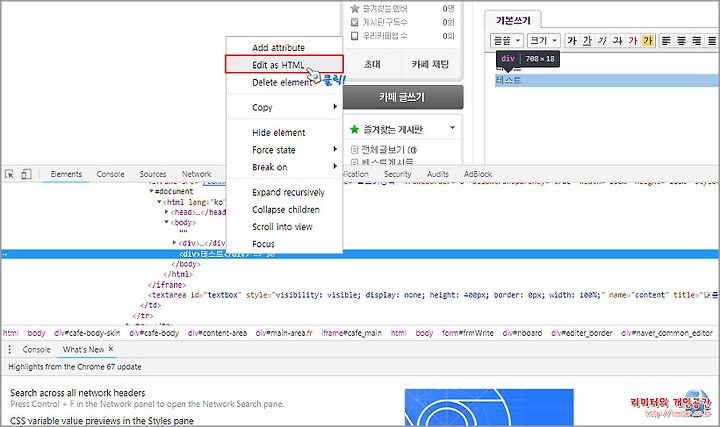The width and height of the screenshot is (720, 427).
Task: Select the inspect element picker icon
Action: click(x=9, y=174)
